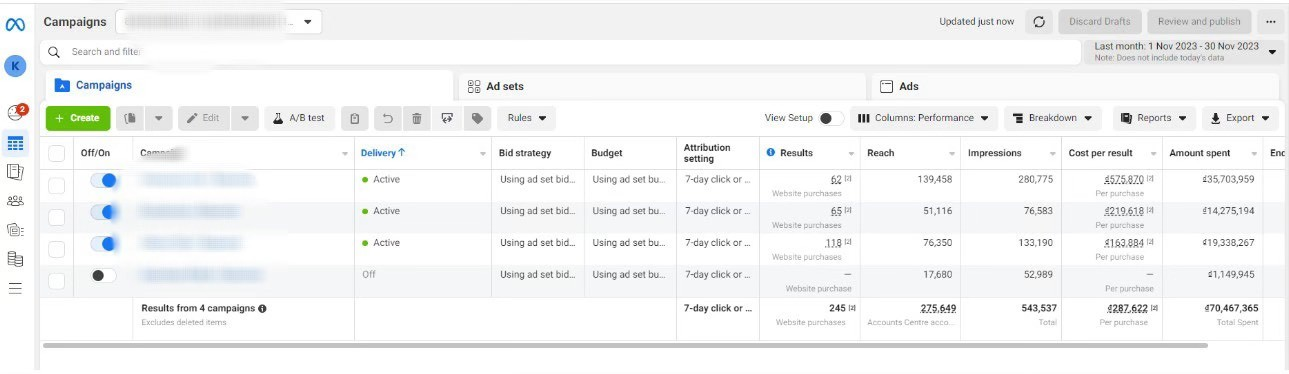Click the Review and publish button
Image resolution: width=1289 pixels, height=374 pixels.
pyautogui.click(x=1200, y=21)
